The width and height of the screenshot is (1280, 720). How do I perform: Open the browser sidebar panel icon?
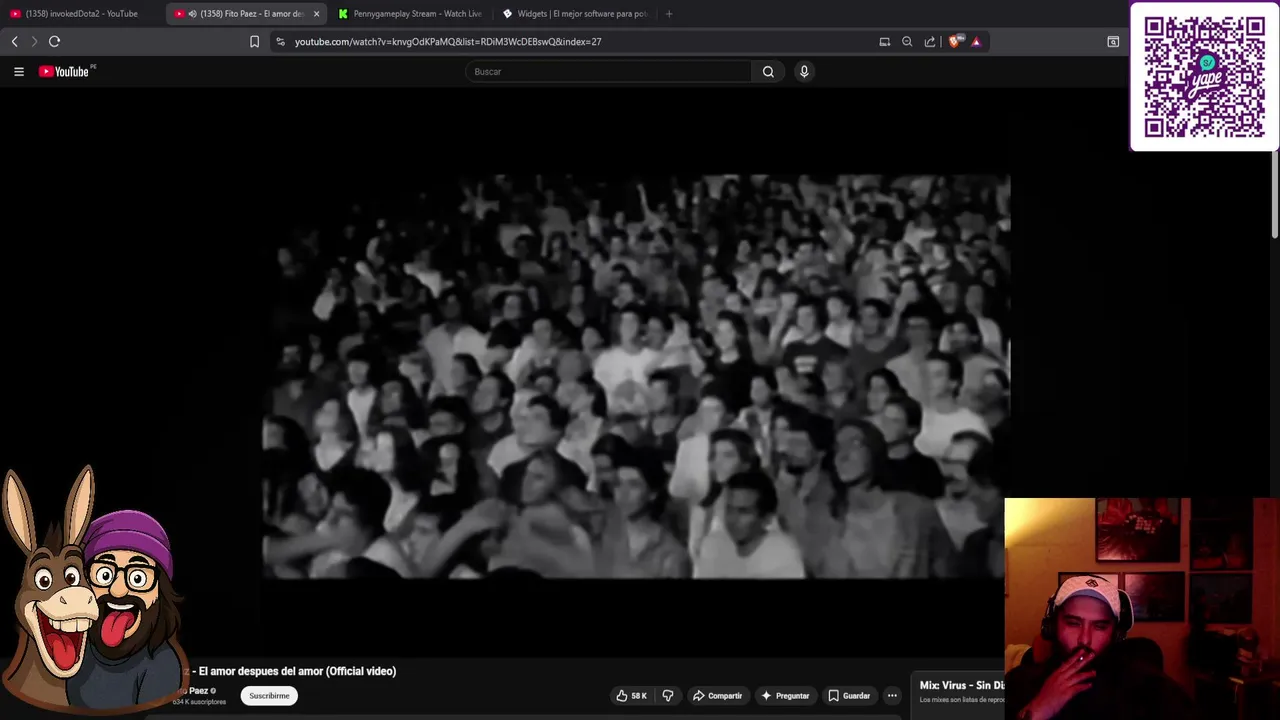pos(1113,41)
